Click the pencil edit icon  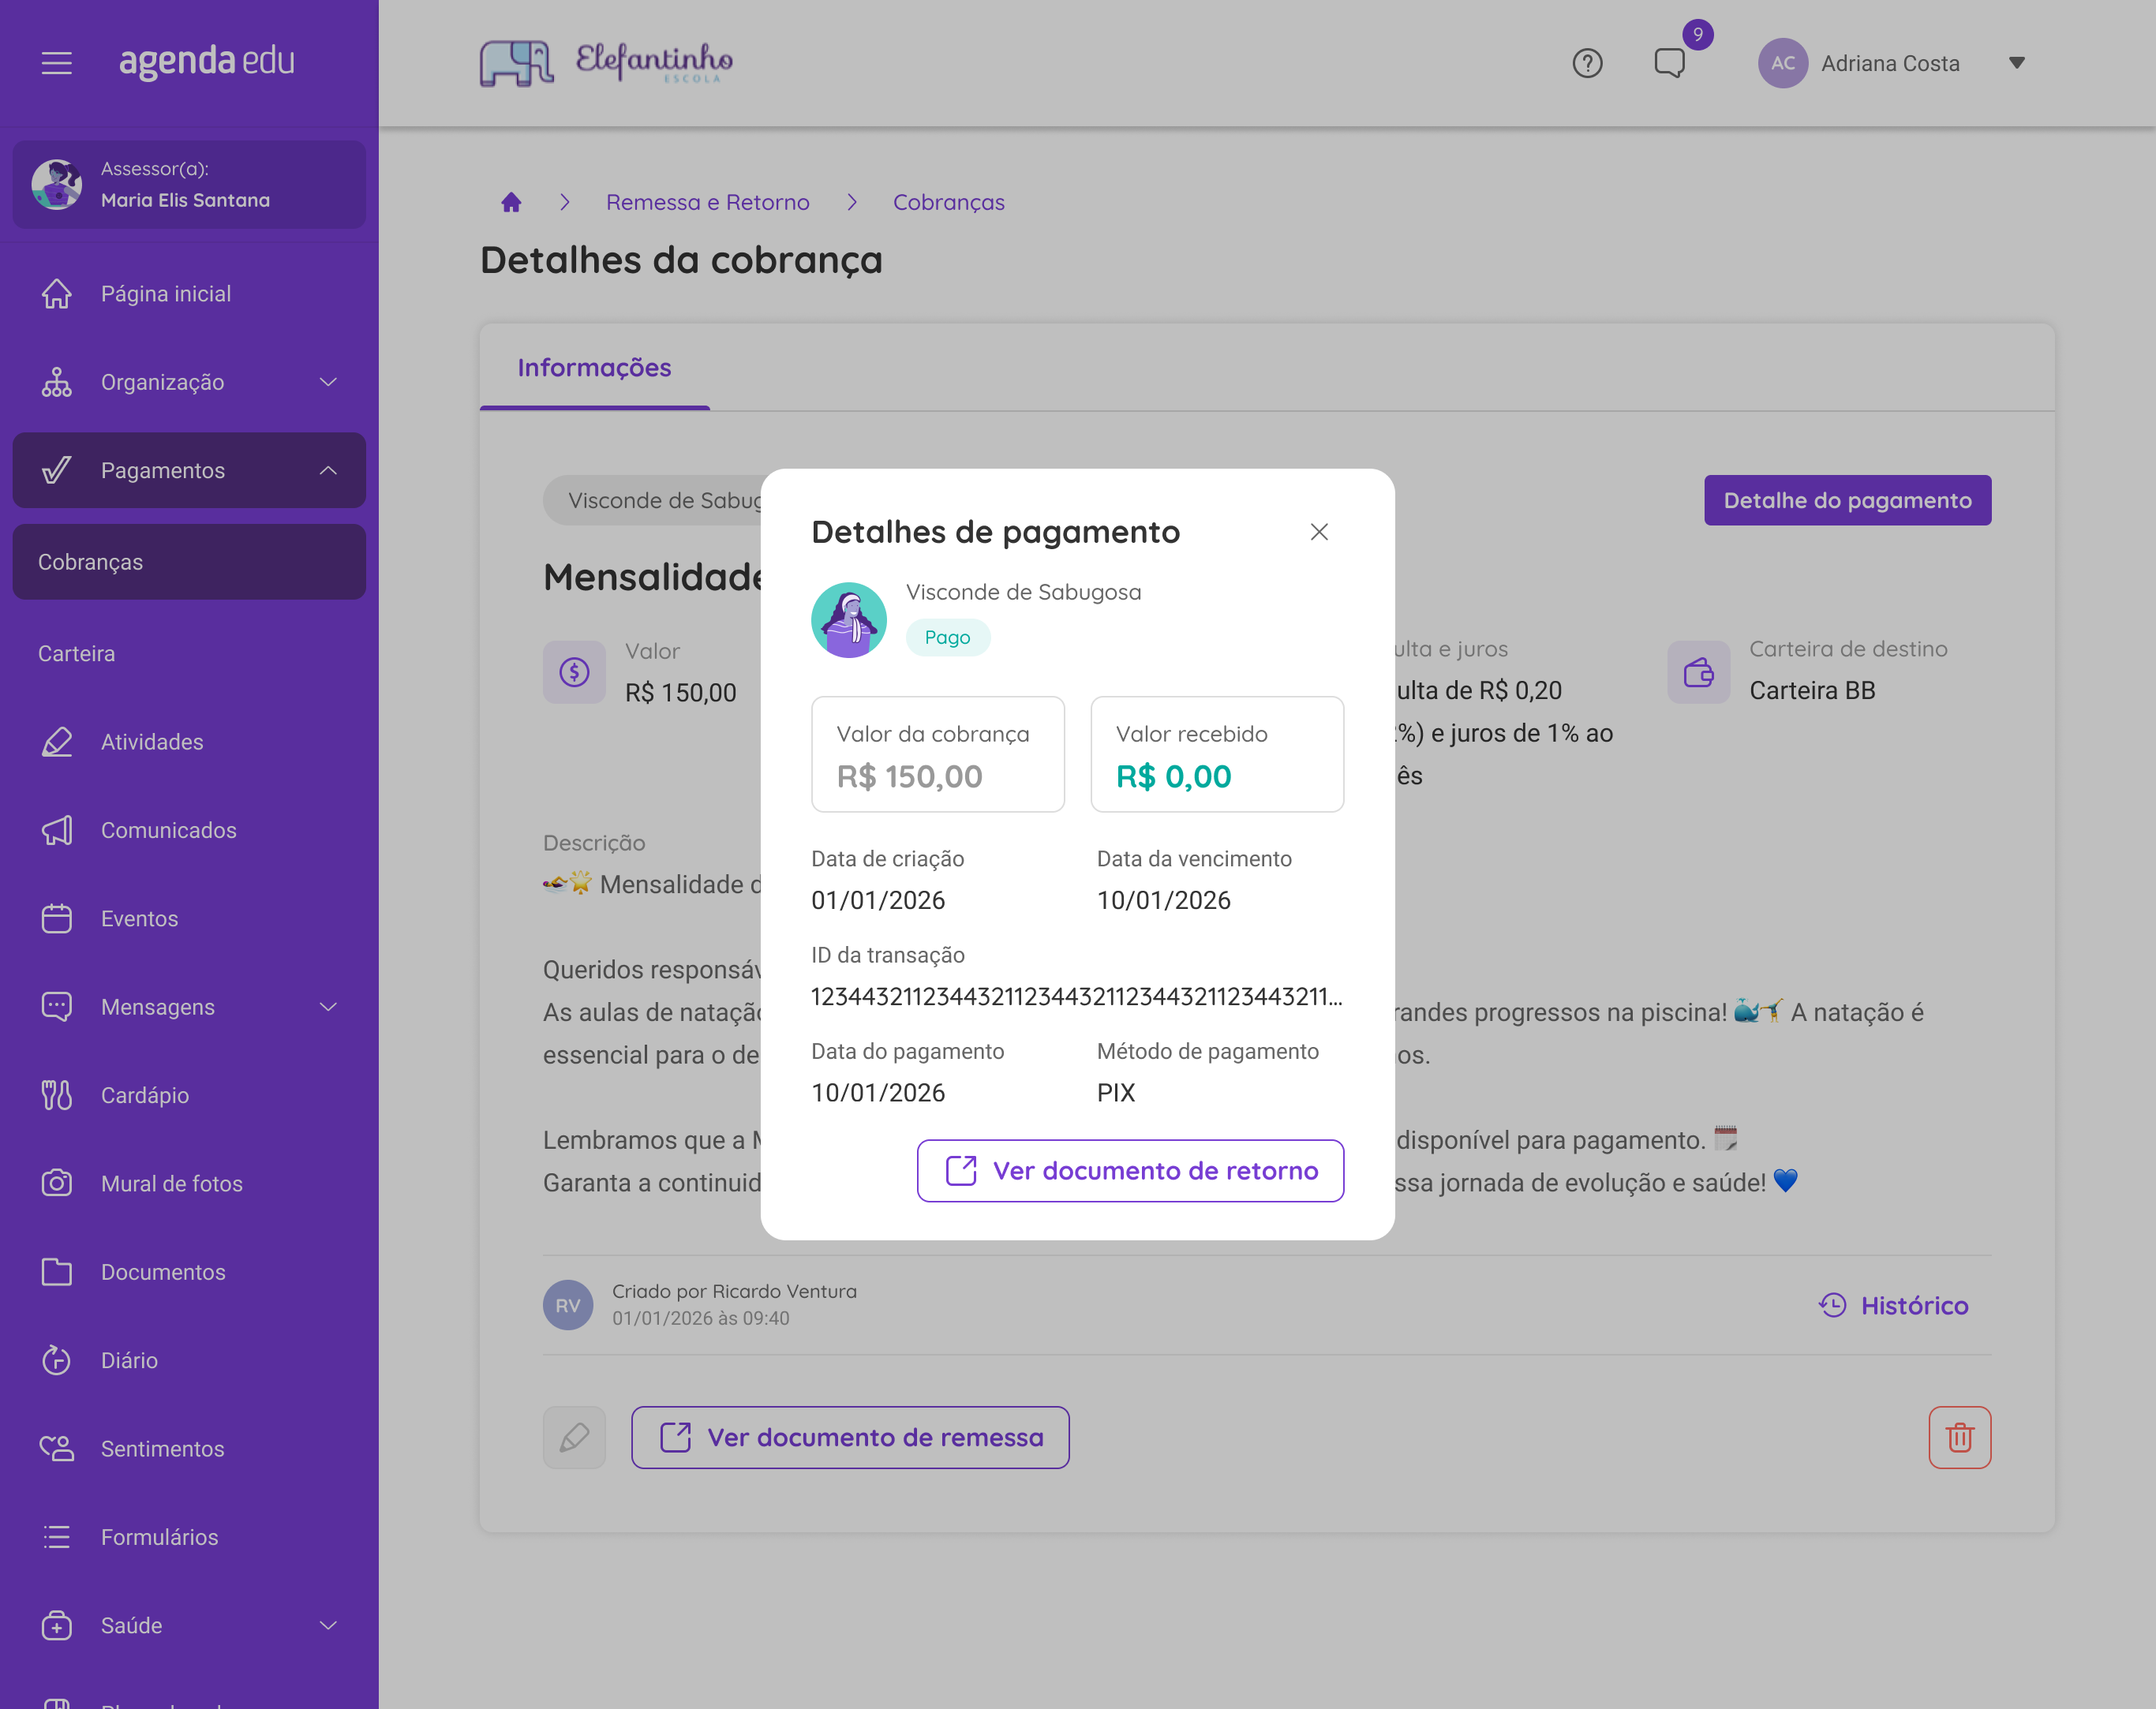point(574,1437)
